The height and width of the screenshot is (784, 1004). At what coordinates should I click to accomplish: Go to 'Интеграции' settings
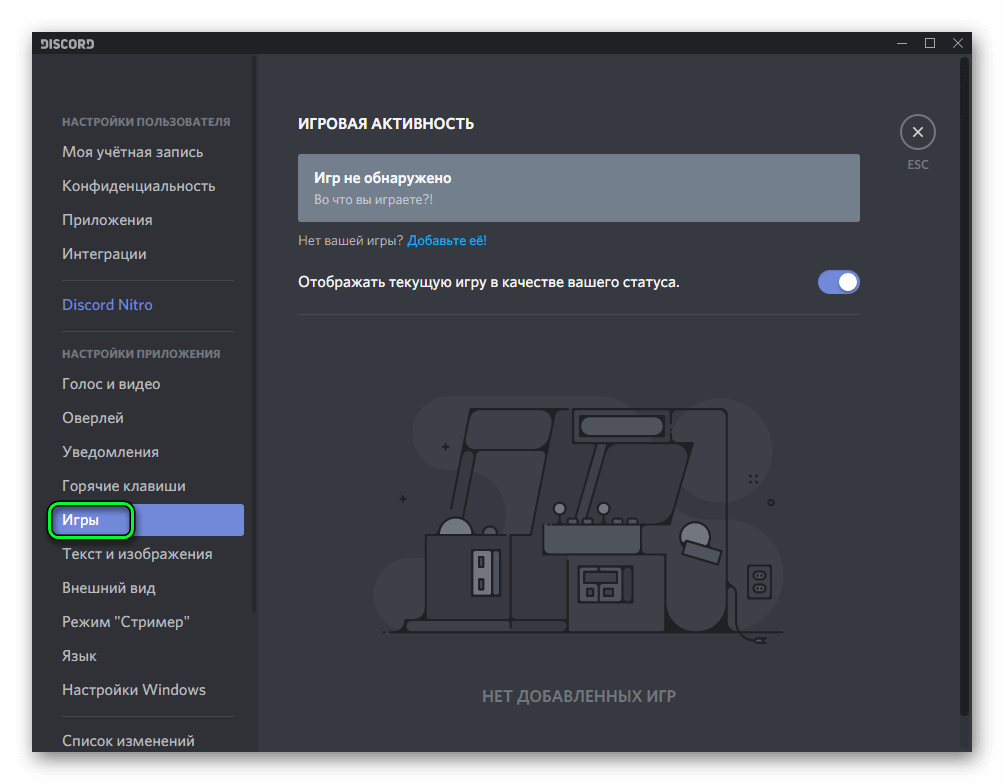tap(104, 254)
